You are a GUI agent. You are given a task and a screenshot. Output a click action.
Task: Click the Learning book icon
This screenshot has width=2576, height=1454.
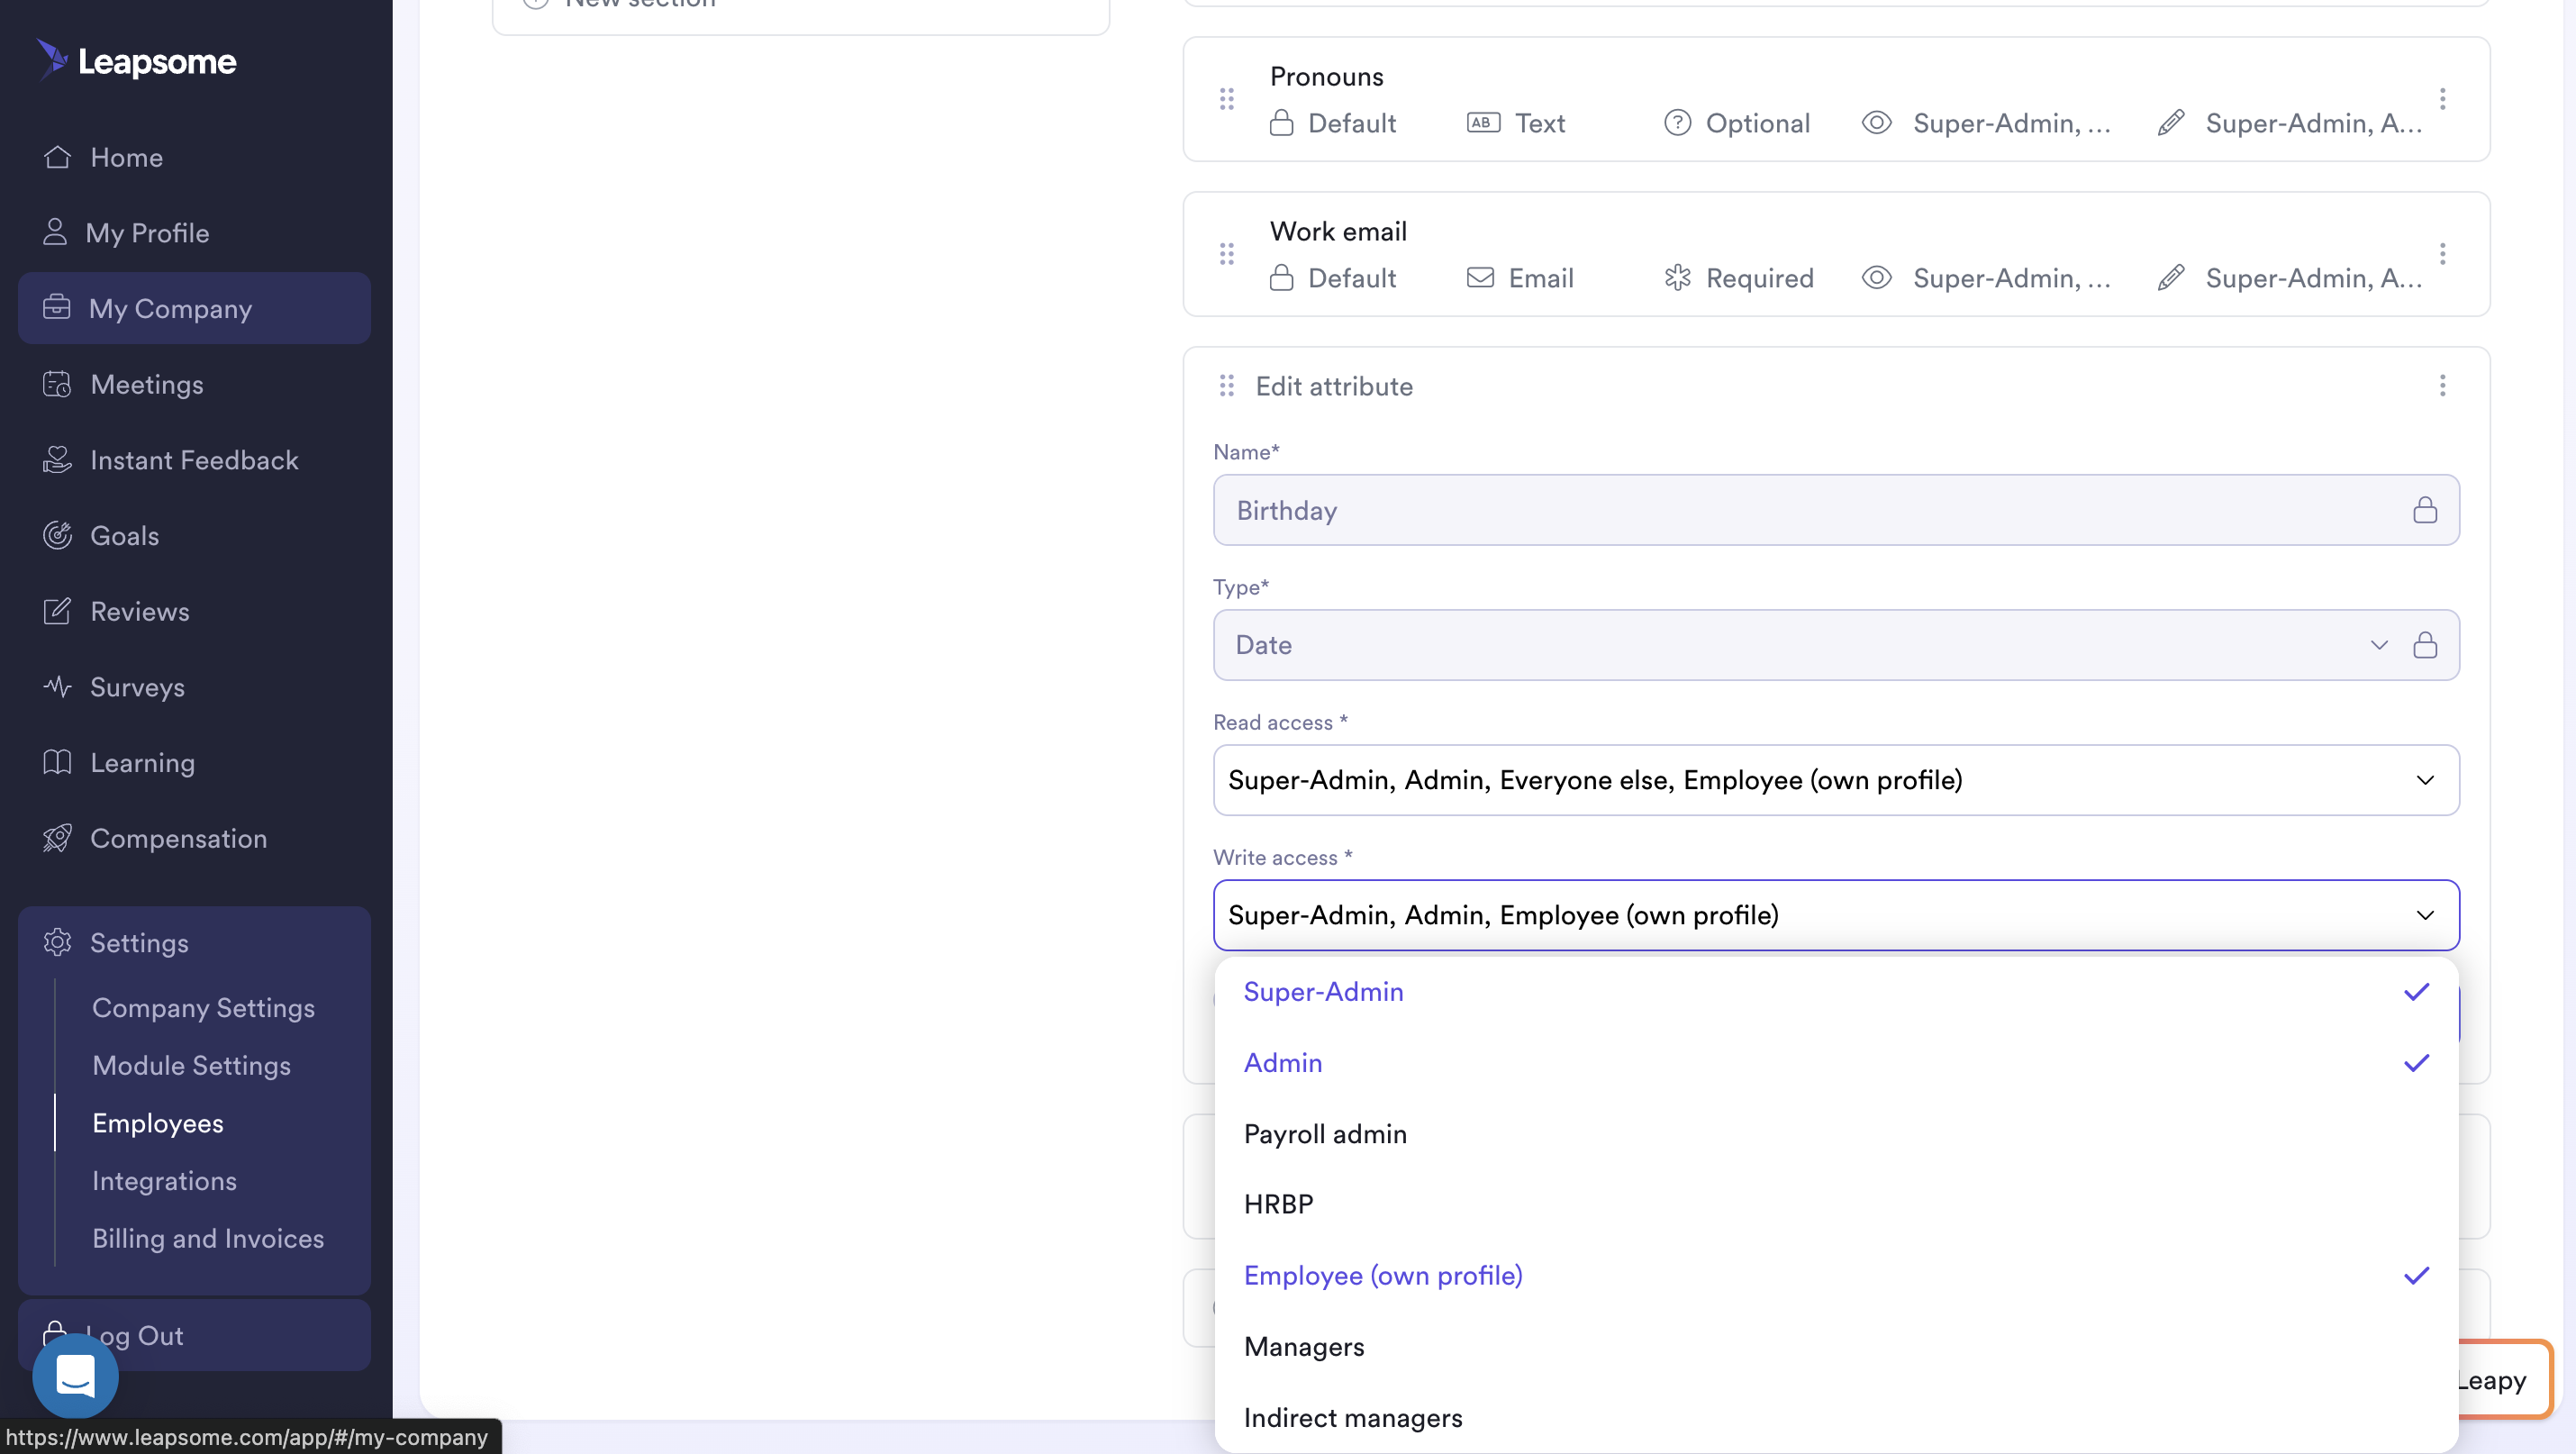pyautogui.click(x=57, y=762)
